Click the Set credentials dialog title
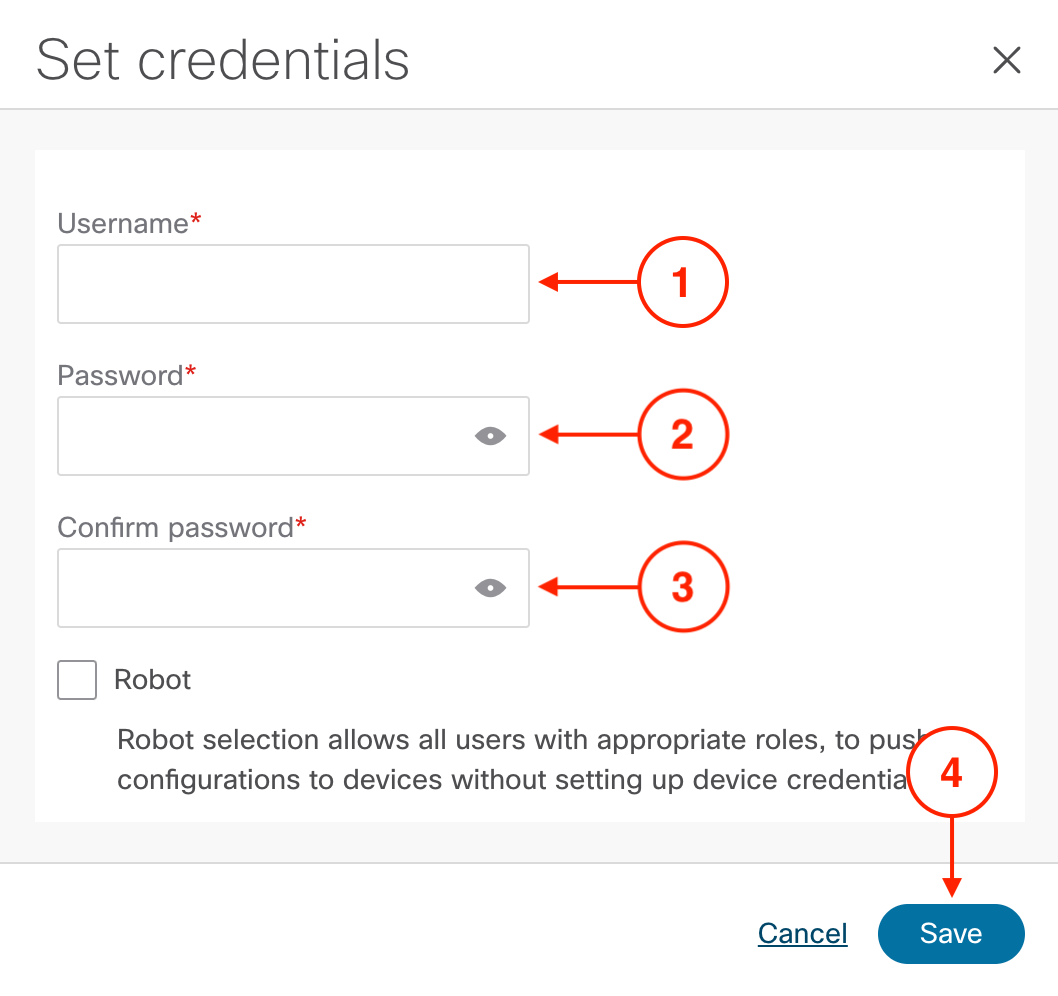Image resolution: width=1058 pixels, height=996 pixels. 223,60
